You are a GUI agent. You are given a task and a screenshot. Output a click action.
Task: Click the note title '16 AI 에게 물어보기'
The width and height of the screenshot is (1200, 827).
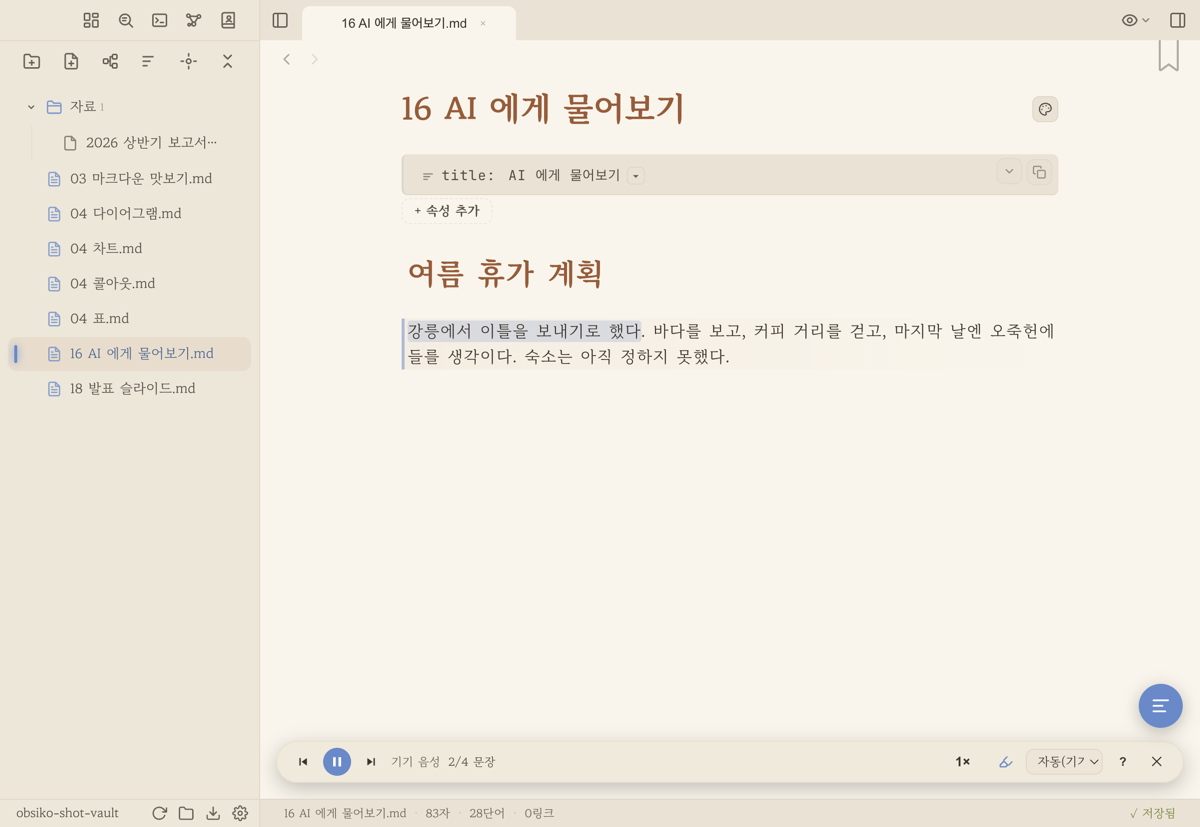pyautogui.click(x=543, y=108)
